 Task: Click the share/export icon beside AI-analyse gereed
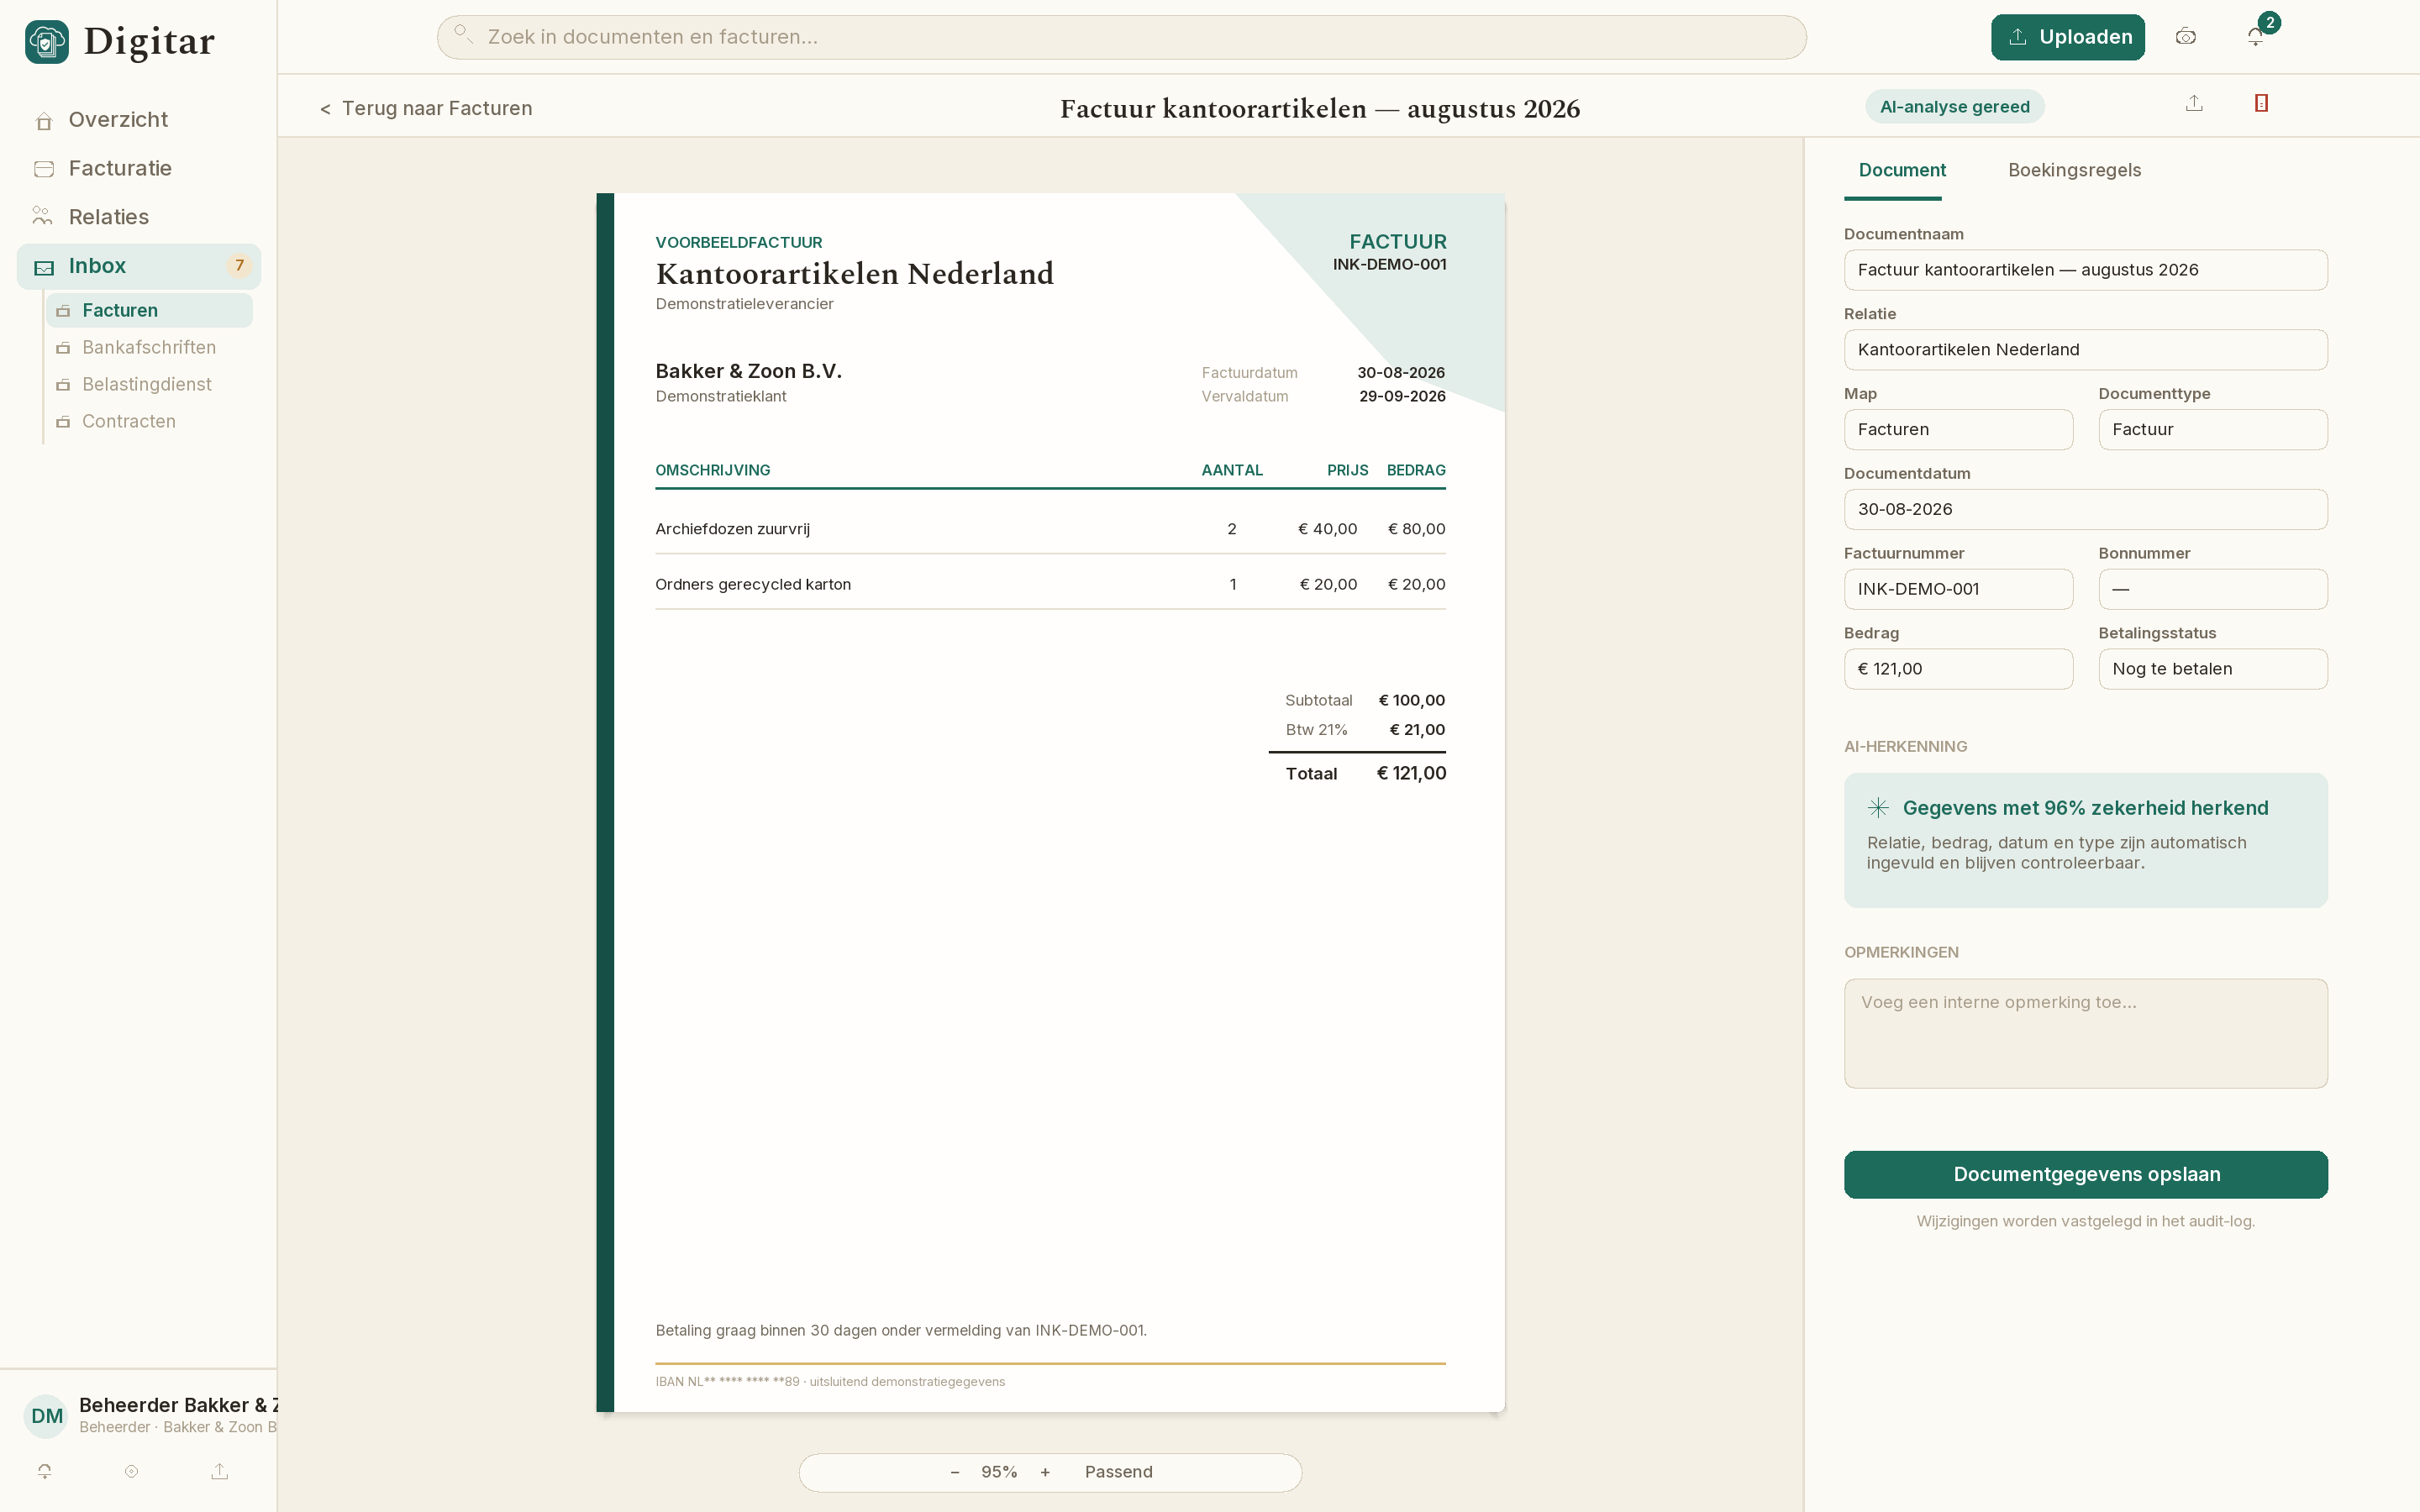pyautogui.click(x=2194, y=103)
